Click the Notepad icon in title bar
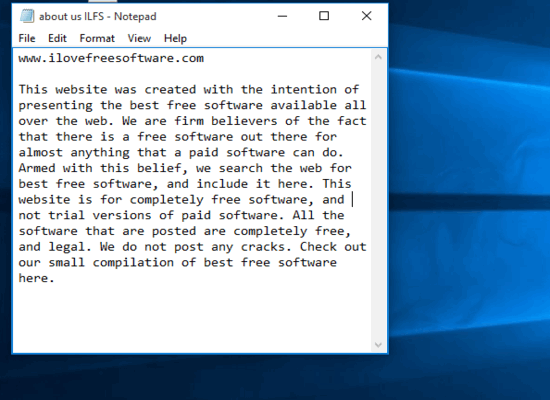 [27, 16]
